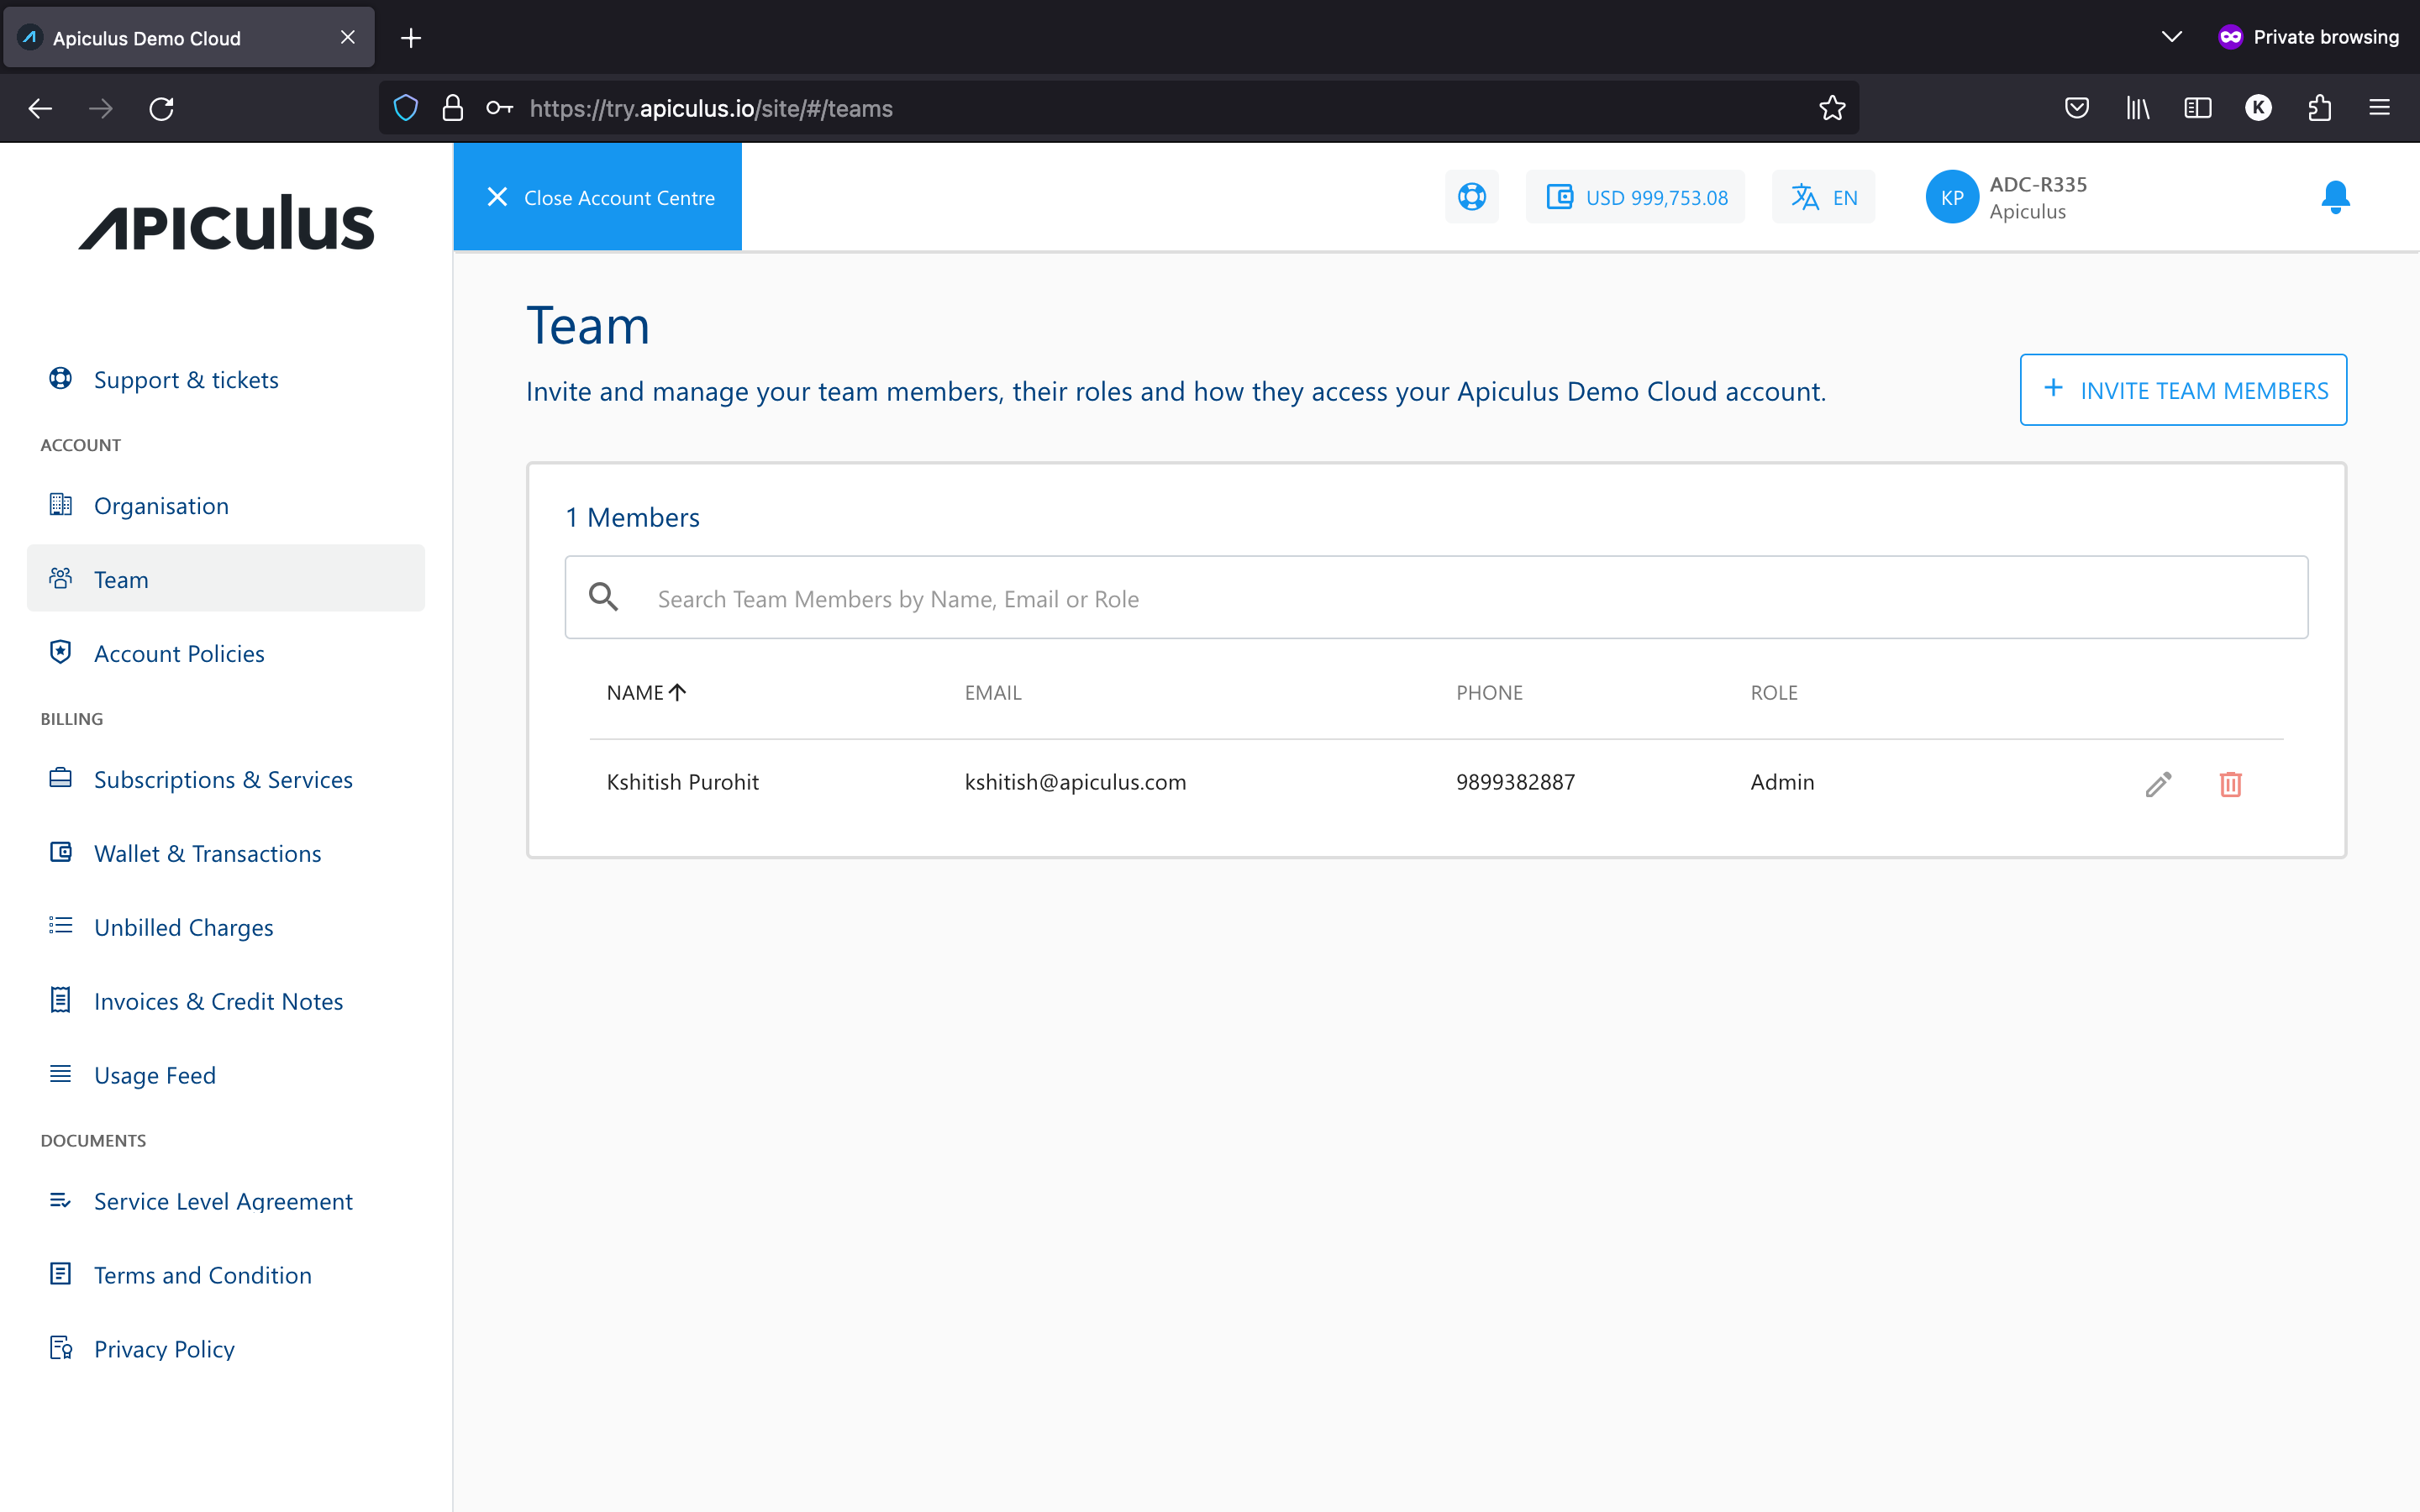Image resolution: width=2420 pixels, height=1512 pixels.
Task: Open the help lifebuoy icon
Action: point(1471,196)
